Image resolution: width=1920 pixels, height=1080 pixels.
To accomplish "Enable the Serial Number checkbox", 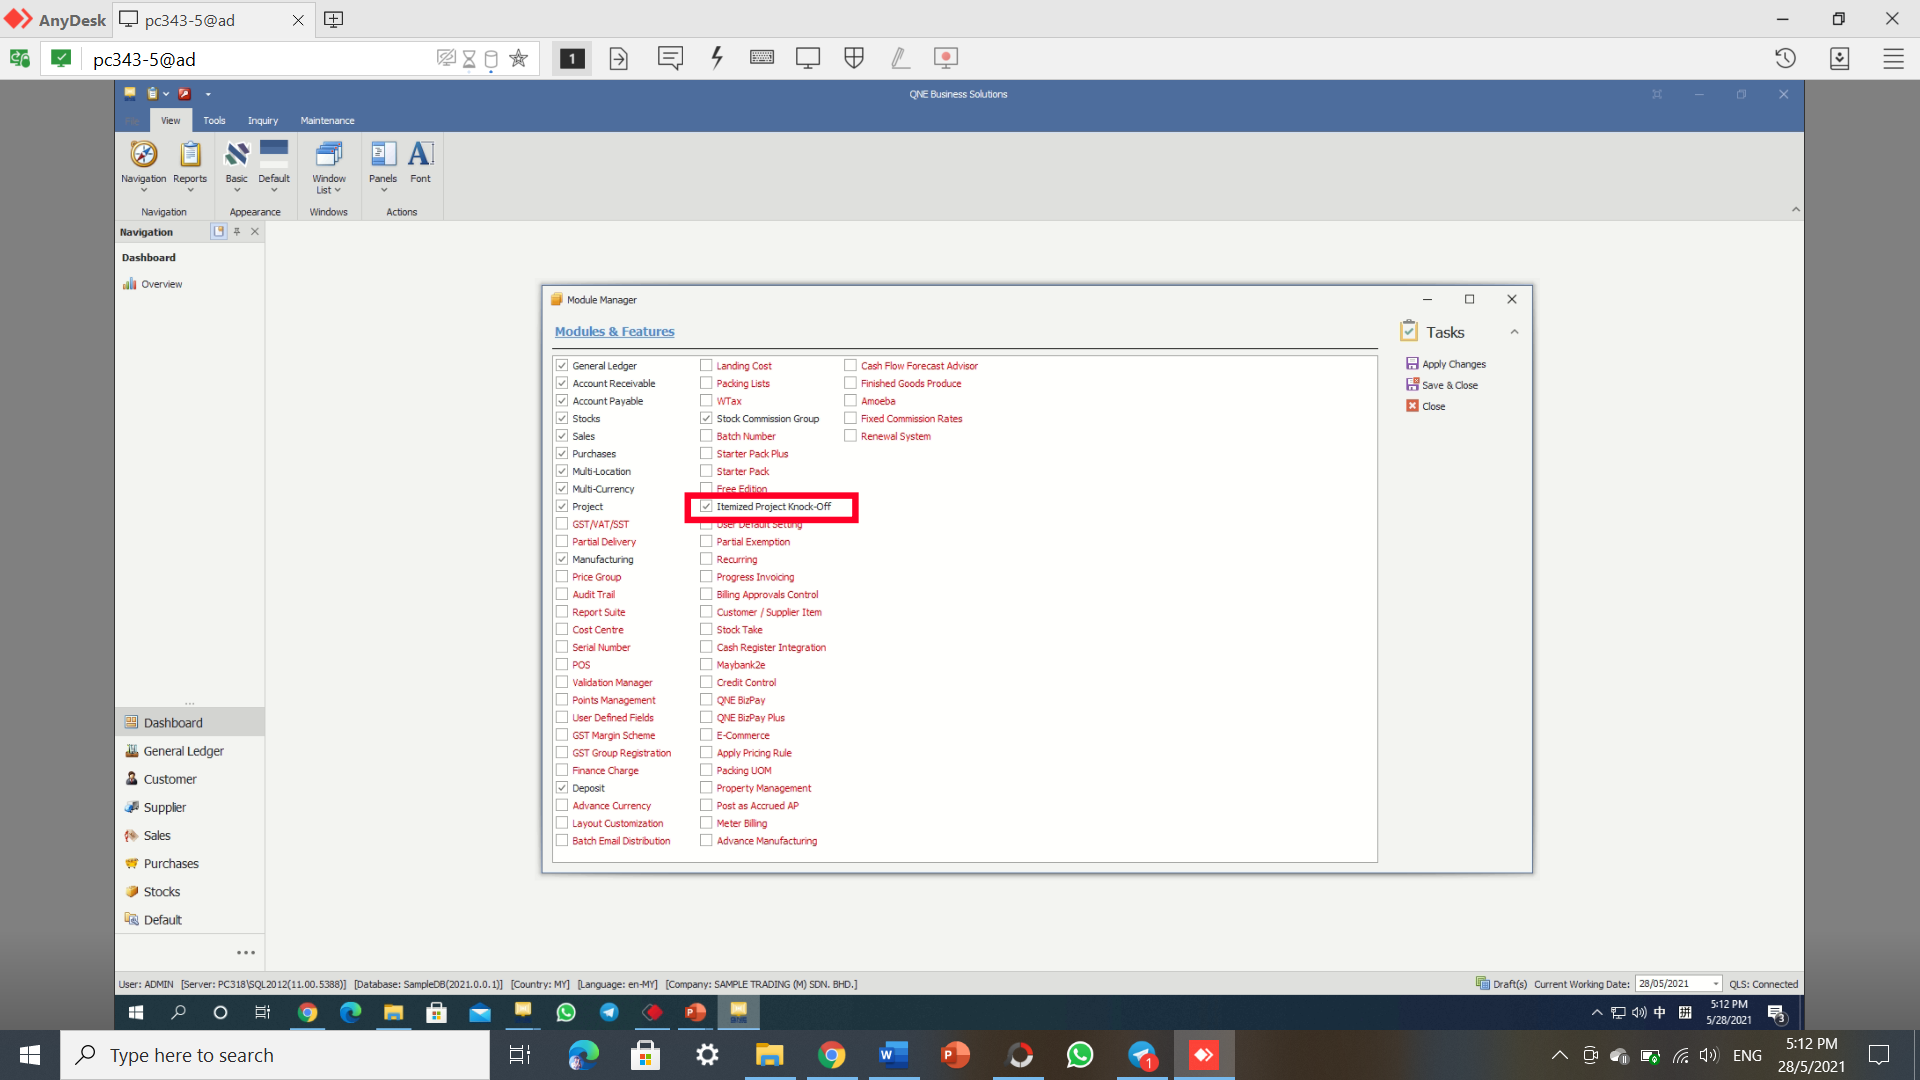I will (562, 647).
